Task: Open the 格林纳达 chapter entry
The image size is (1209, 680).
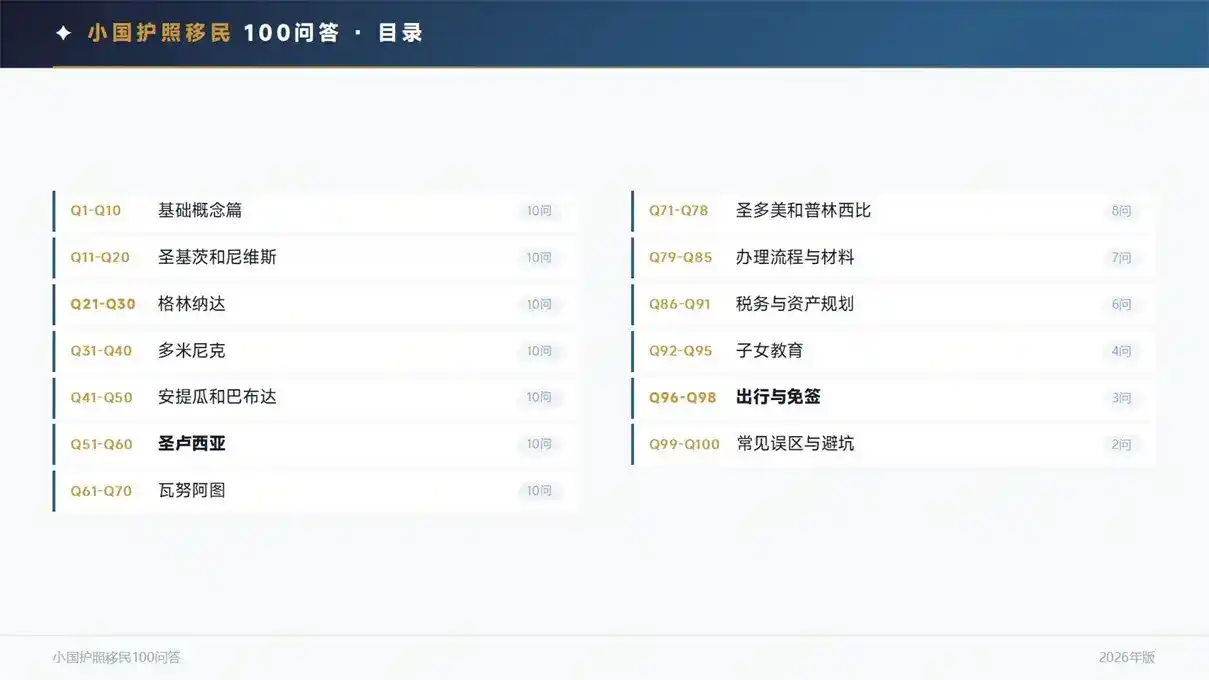Action: point(314,304)
